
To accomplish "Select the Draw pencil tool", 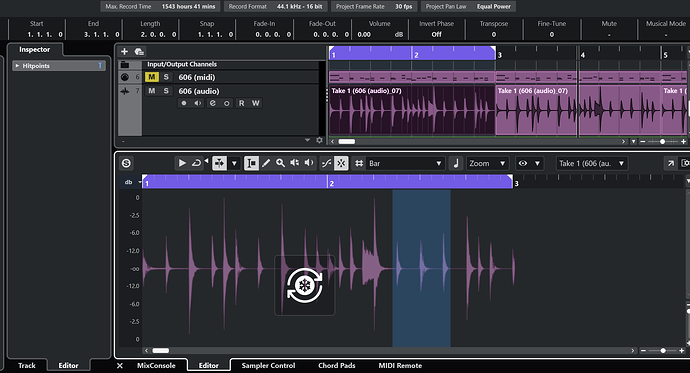I will (266, 163).
